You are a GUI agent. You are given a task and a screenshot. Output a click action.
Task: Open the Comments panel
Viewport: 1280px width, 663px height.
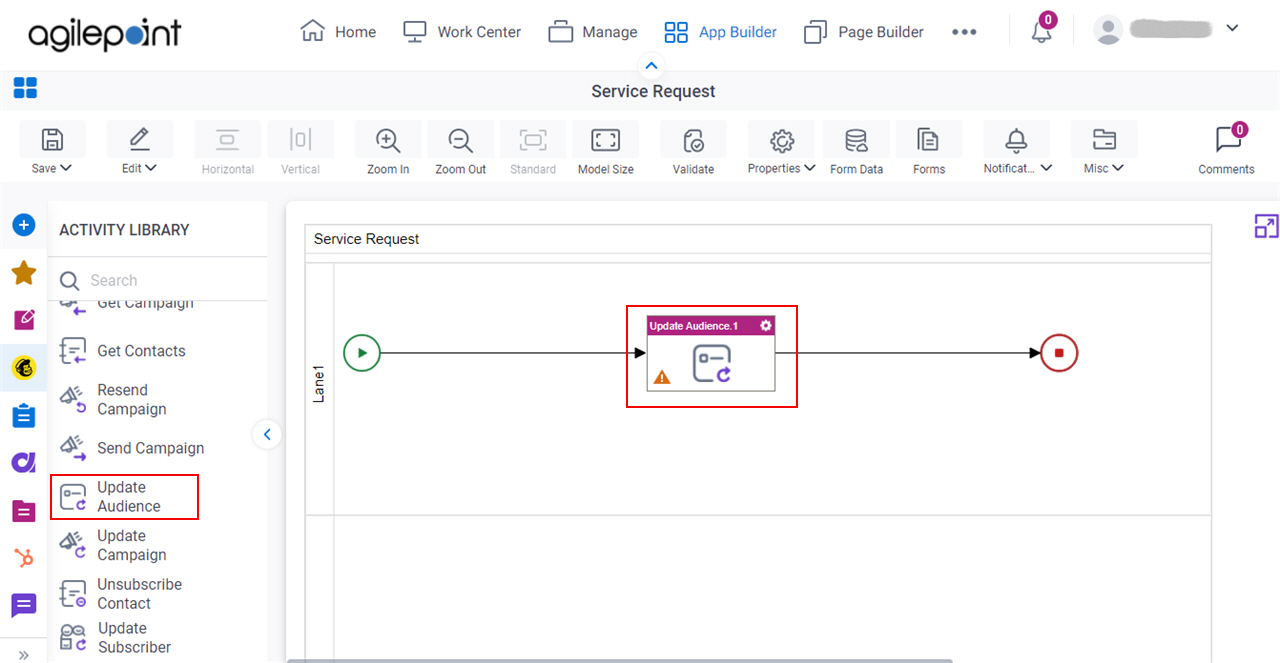(x=1226, y=149)
